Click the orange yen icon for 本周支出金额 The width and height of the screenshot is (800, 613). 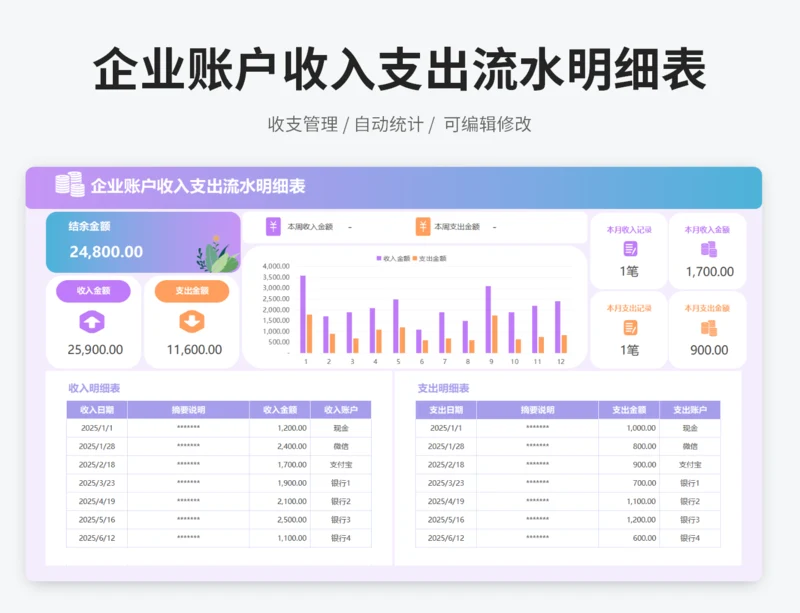(x=423, y=227)
